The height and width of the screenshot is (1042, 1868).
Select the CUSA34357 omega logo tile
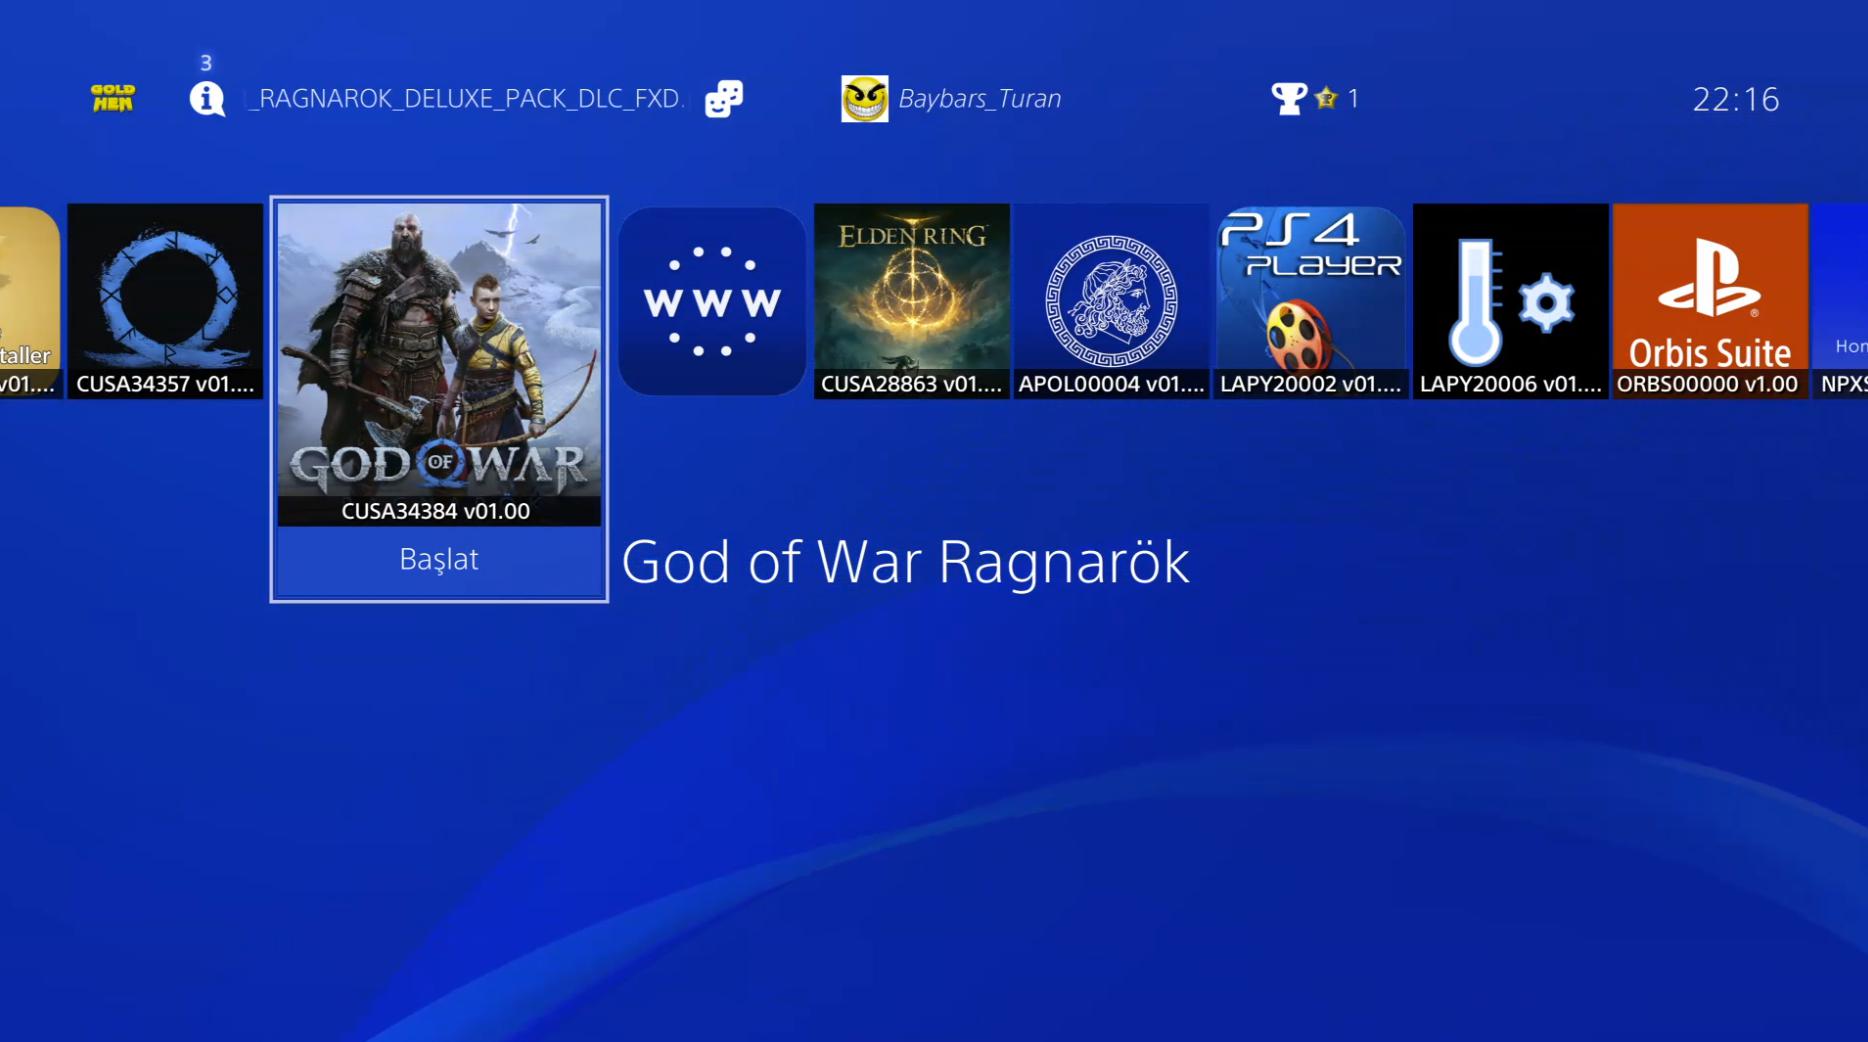click(x=165, y=301)
